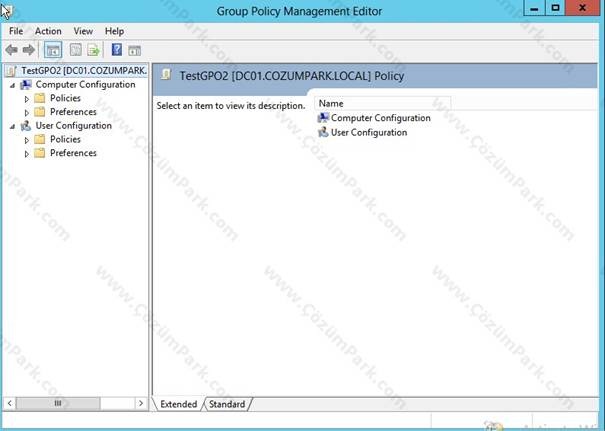This screenshot has height=431, width=605.
Task: Select Preferences label under User Configuration
Action: 73,153
